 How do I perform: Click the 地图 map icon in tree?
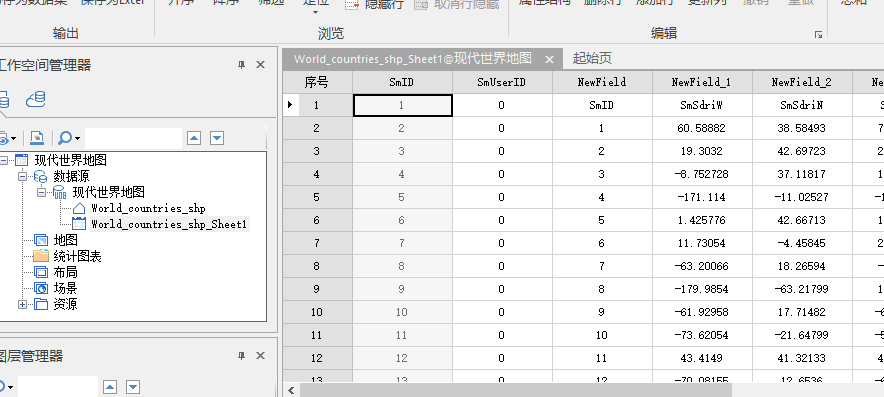click(x=41, y=240)
